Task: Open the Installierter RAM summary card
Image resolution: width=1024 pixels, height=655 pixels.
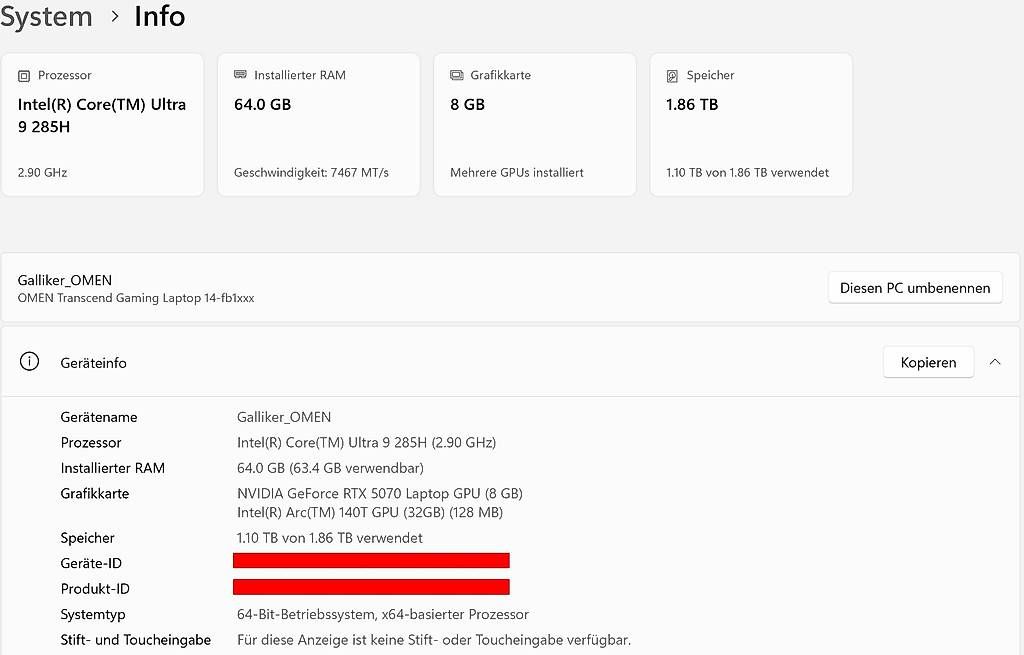Action: coord(319,125)
